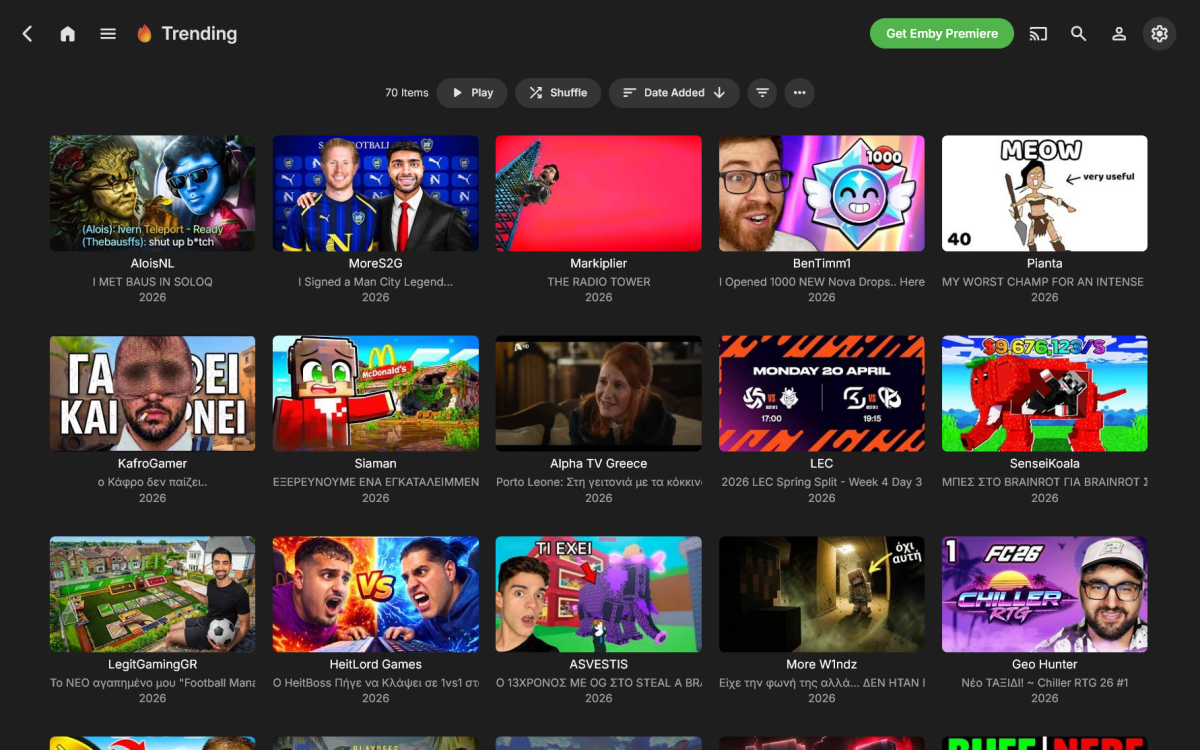Open search with the magnifier icon
The image size is (1200, 750).
(1078, 34)
